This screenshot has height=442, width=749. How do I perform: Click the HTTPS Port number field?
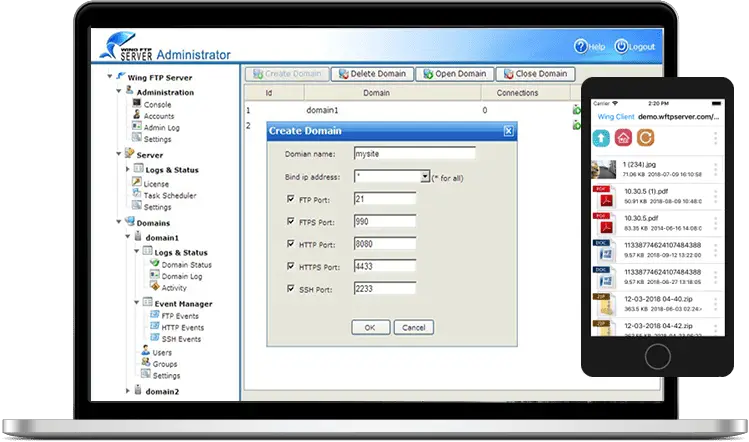click(385, 266)
